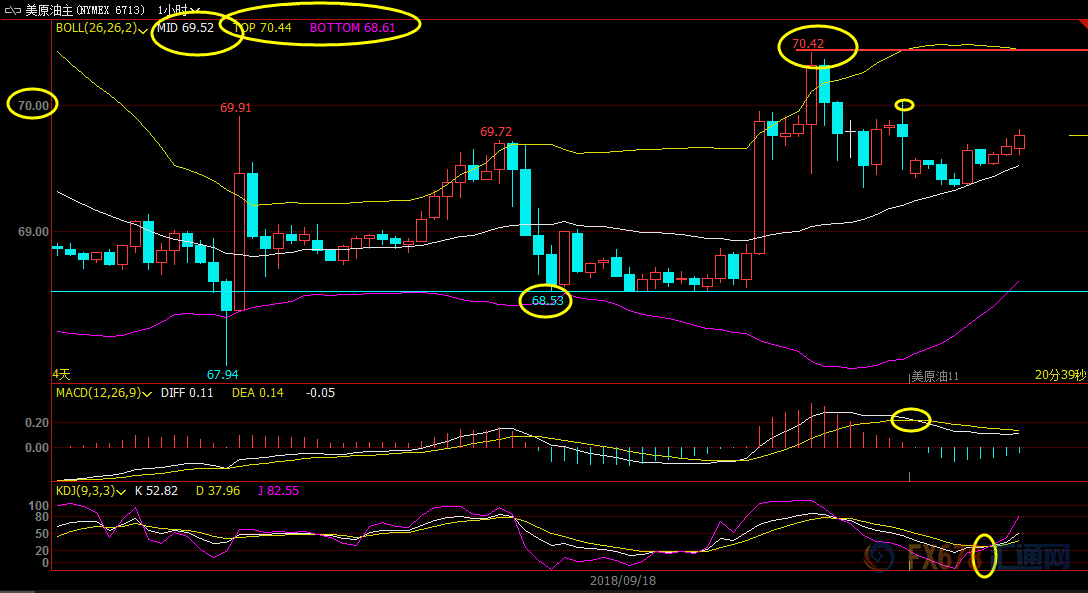Expand the BOLL(26,26,2) indicator dropdown
The height and width of the screenshot is (593, 1088).
click(x=146, y=29)
